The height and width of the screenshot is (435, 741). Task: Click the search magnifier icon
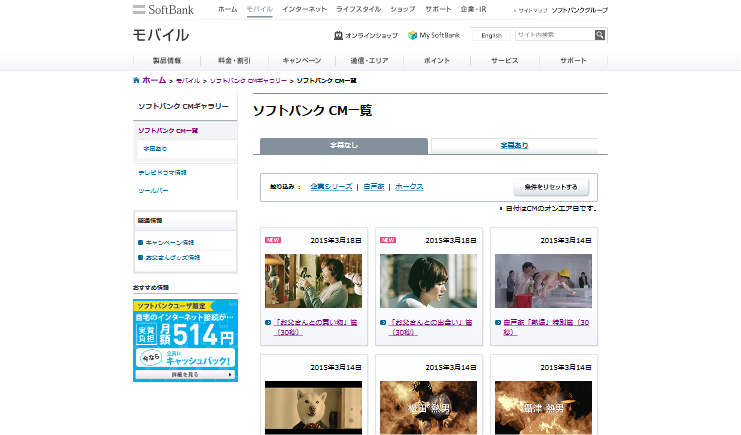pyautogui.click(x=600, y=35)
